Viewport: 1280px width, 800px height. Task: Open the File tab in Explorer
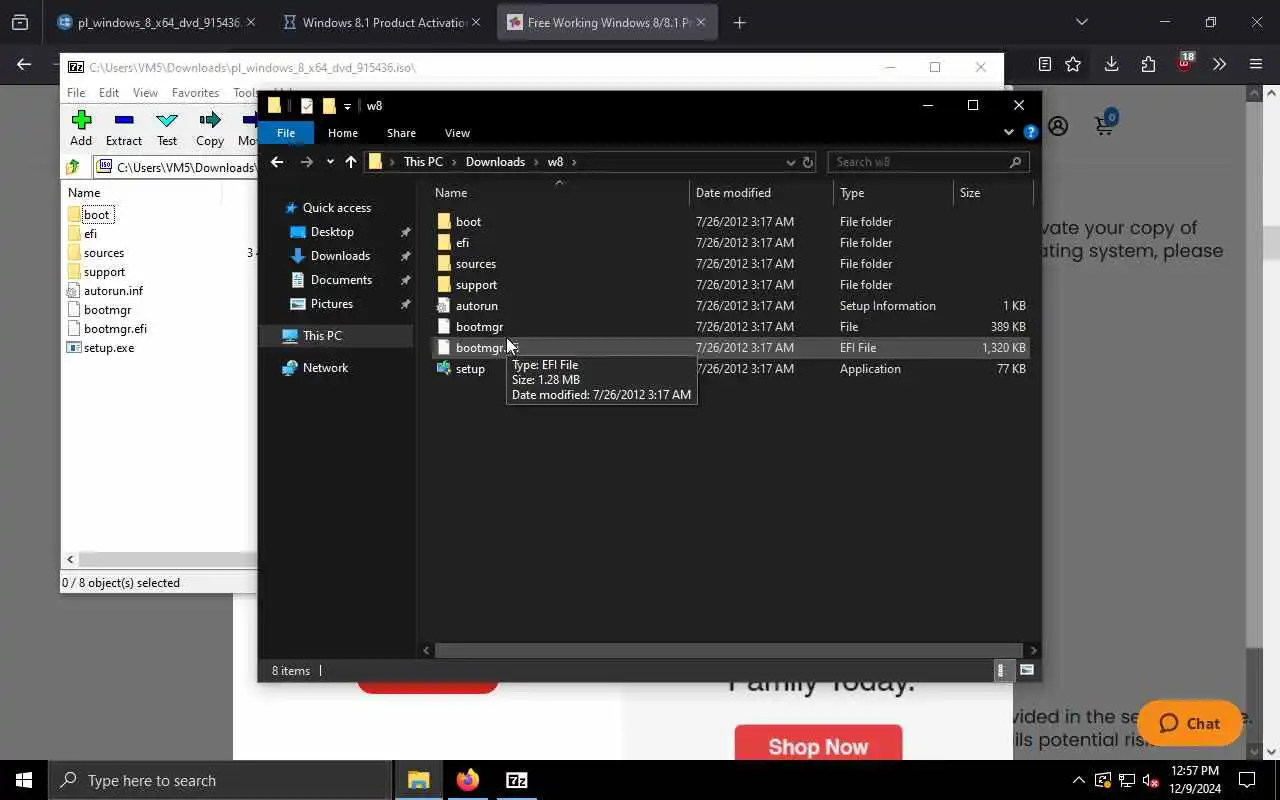point(286,133)
